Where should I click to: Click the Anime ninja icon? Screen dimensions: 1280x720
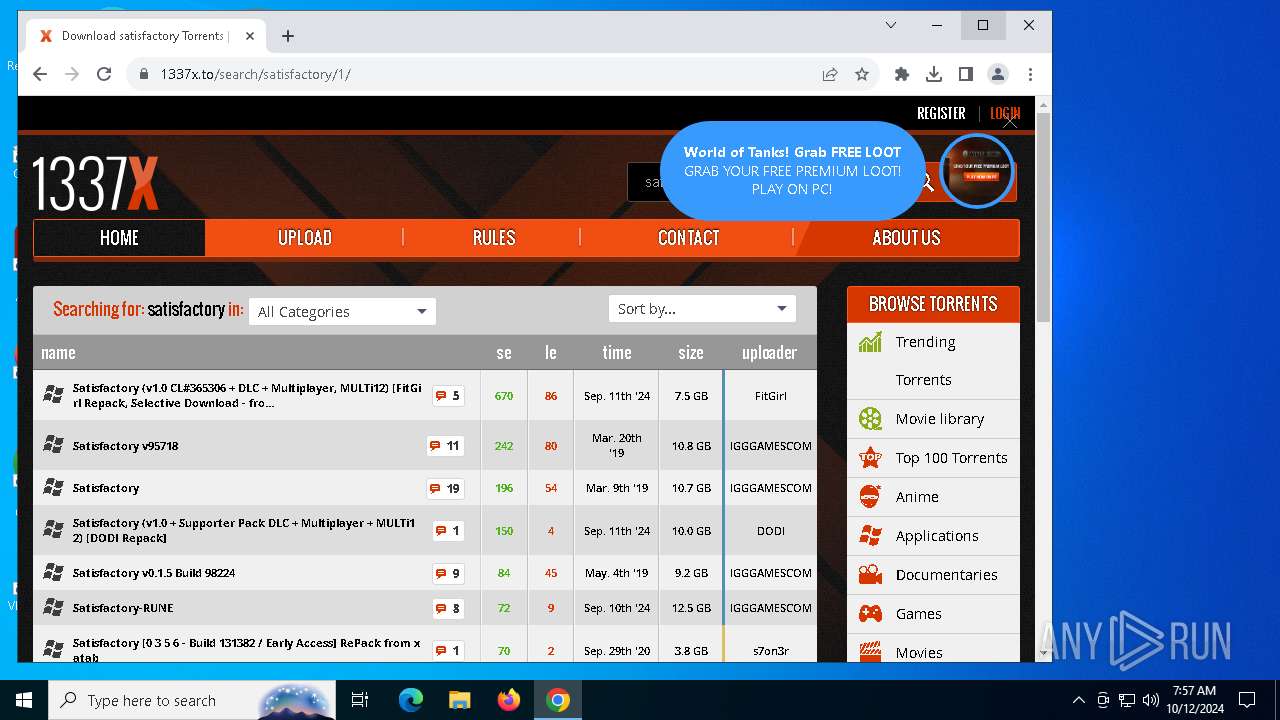coord(870,497)
